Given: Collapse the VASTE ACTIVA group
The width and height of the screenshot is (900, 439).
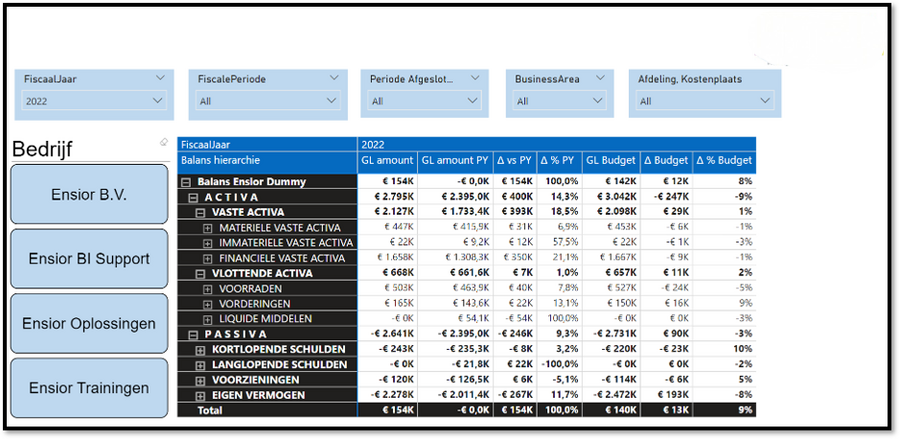Looking at the screenshot, I should 202,212.
